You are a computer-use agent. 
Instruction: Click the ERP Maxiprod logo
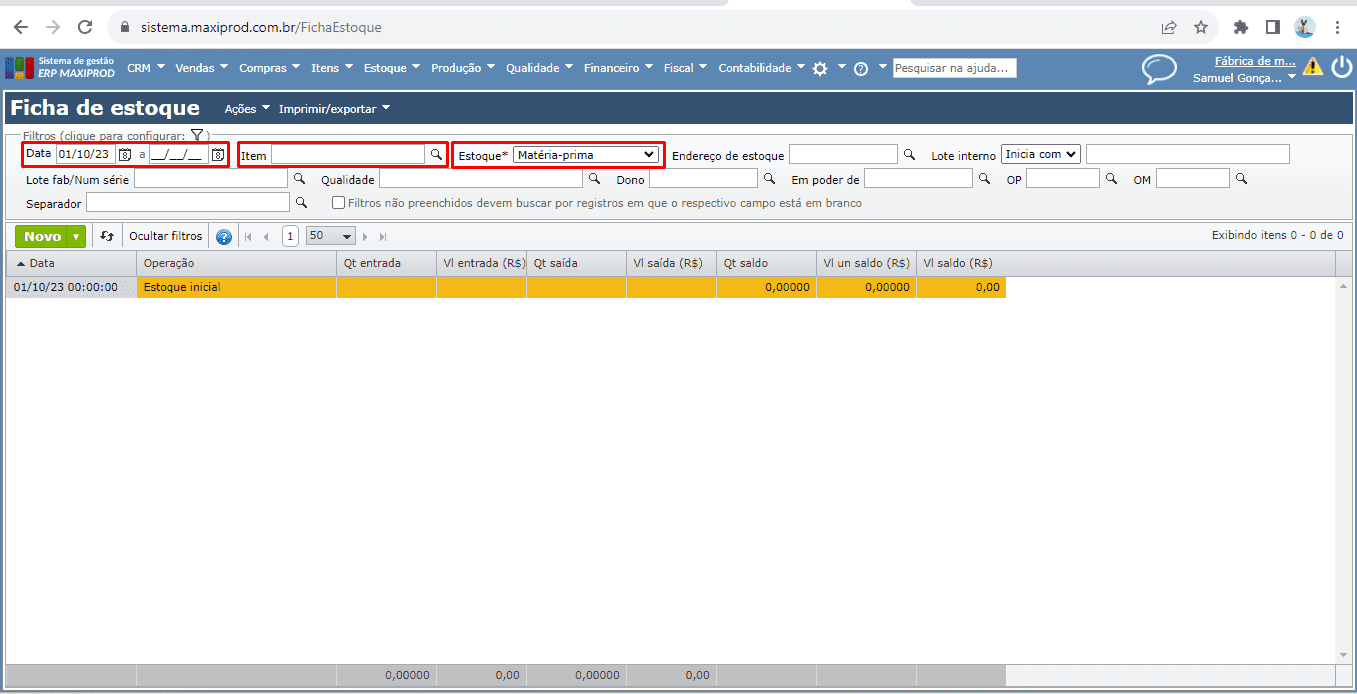[x=60, y=68]
